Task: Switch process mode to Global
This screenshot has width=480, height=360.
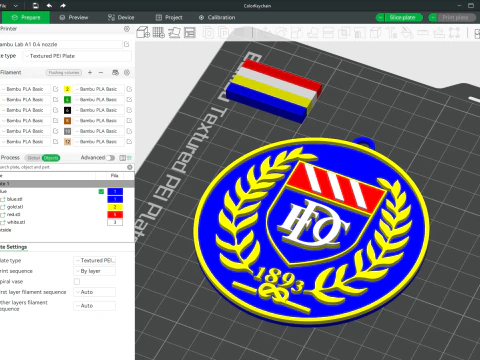Action: pos(34,158)
